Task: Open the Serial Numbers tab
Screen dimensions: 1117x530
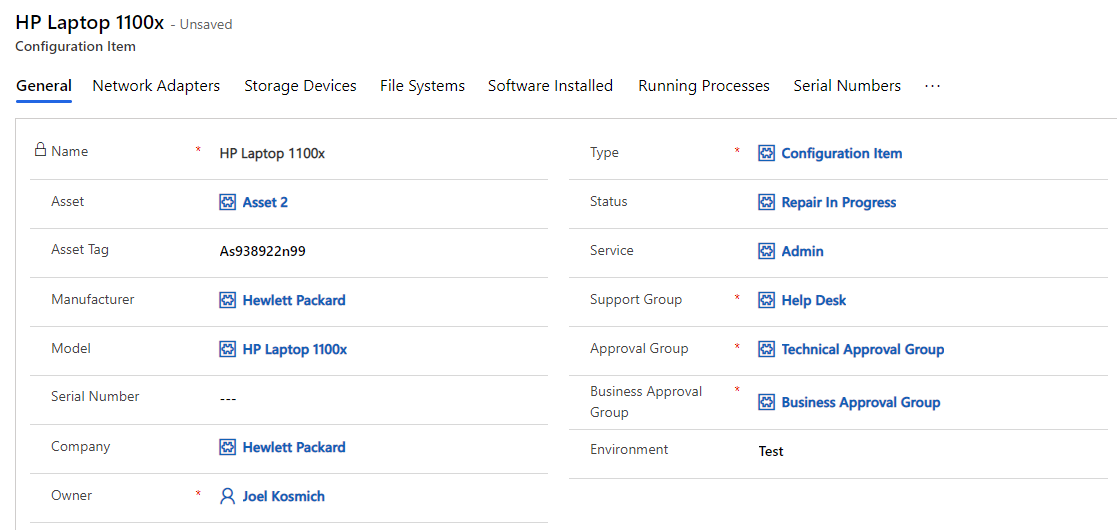Action: click(x=847, y=86)
